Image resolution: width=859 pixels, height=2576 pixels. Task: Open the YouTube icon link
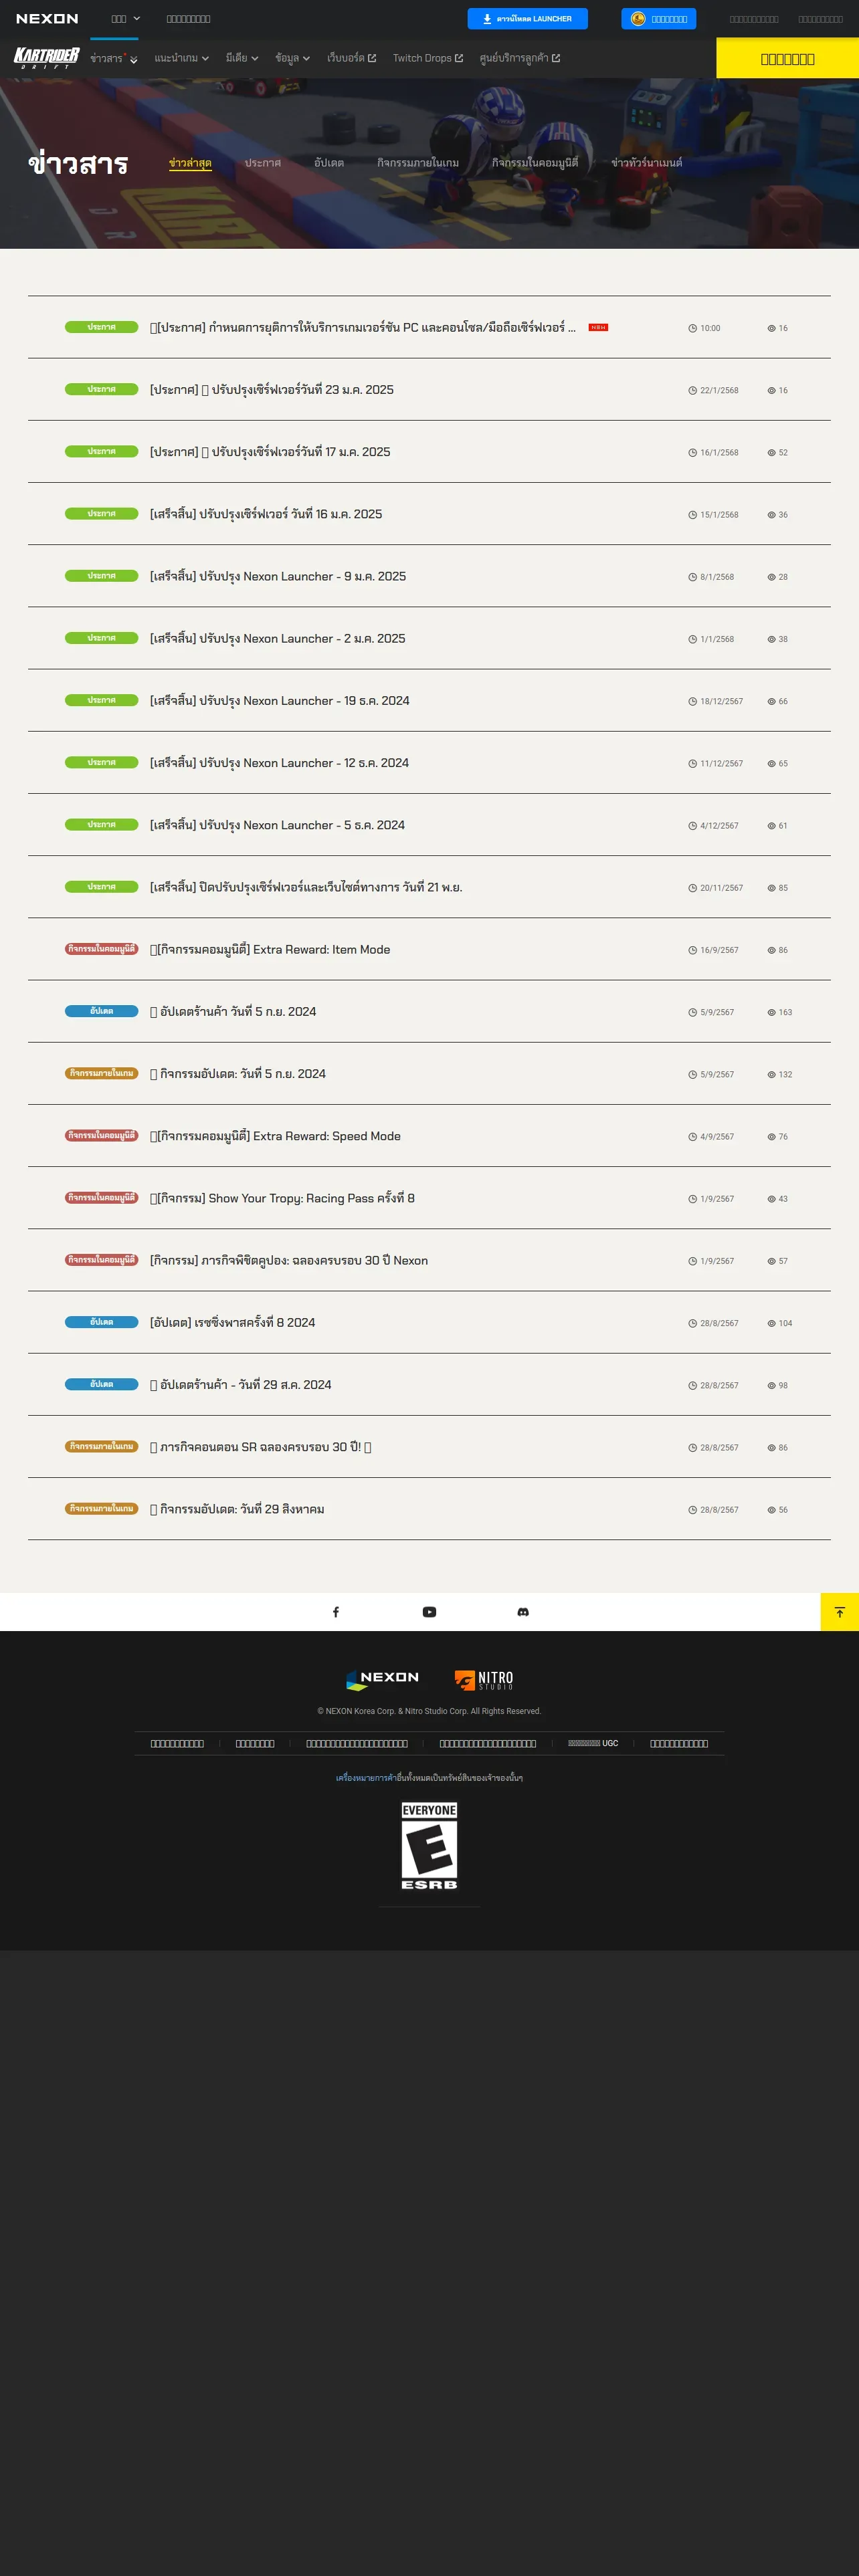pyautogui.click(x=429, y=1612)
